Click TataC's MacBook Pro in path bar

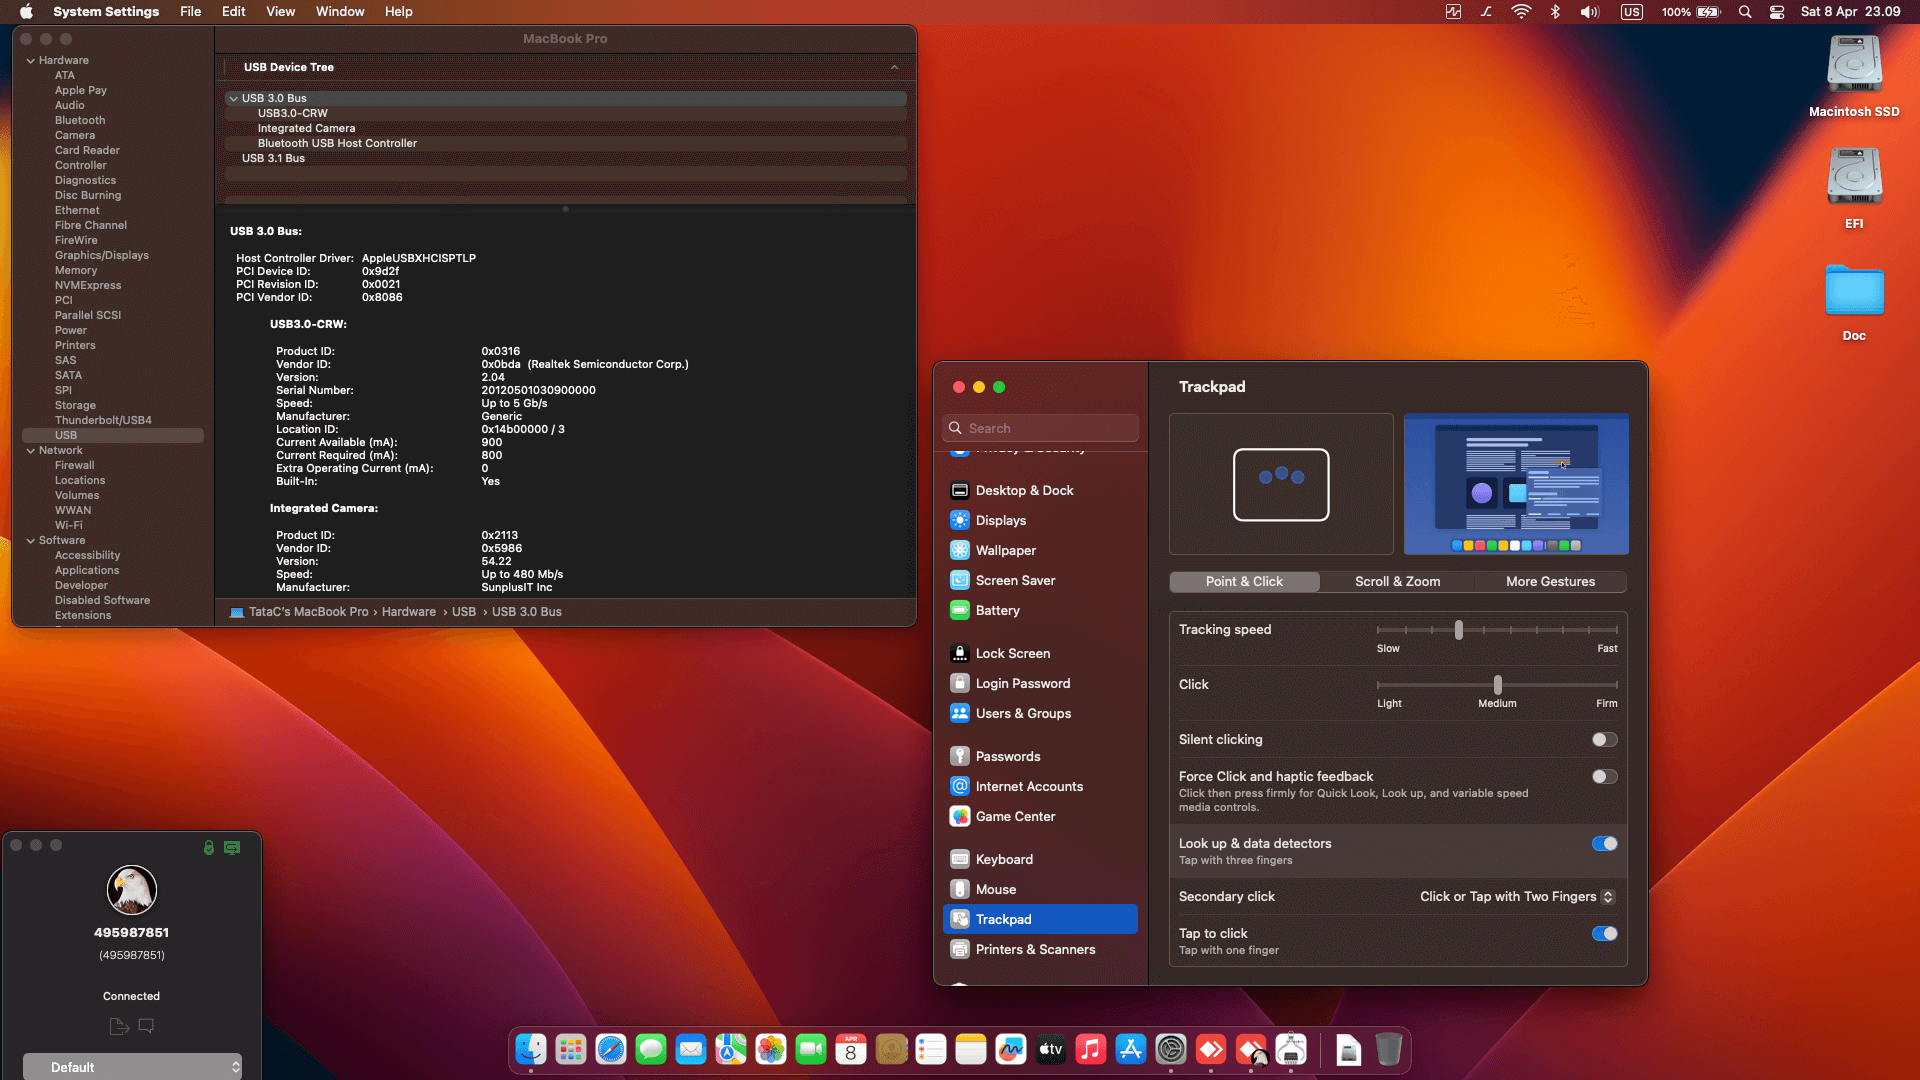coord(308,612)
